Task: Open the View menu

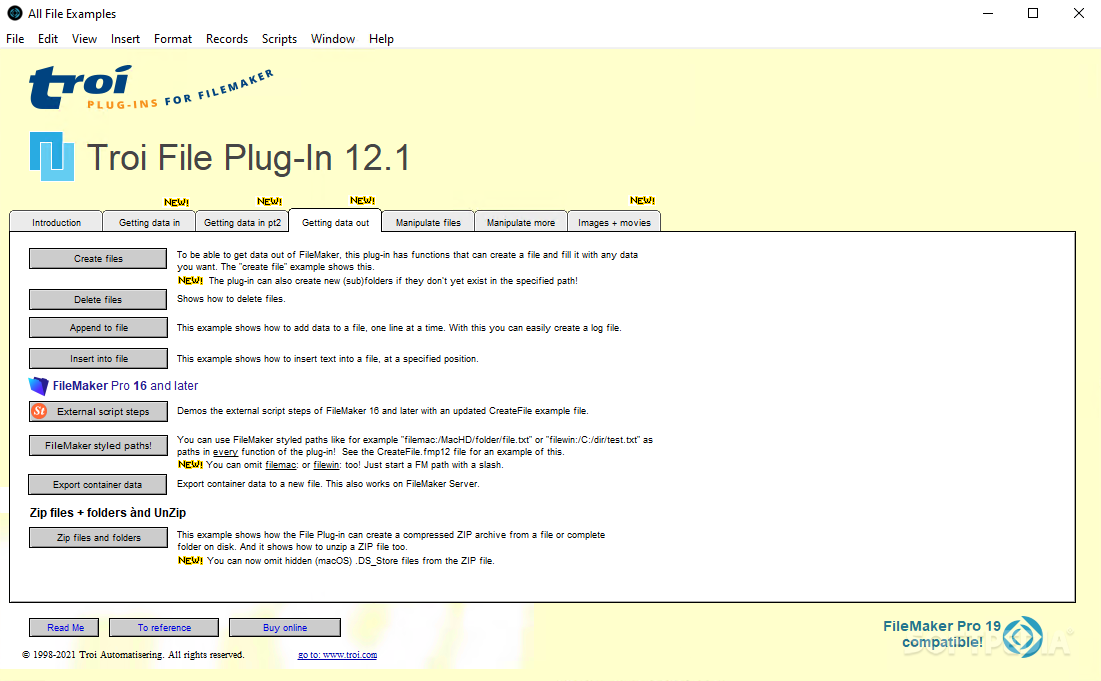Action: (84, 39)
